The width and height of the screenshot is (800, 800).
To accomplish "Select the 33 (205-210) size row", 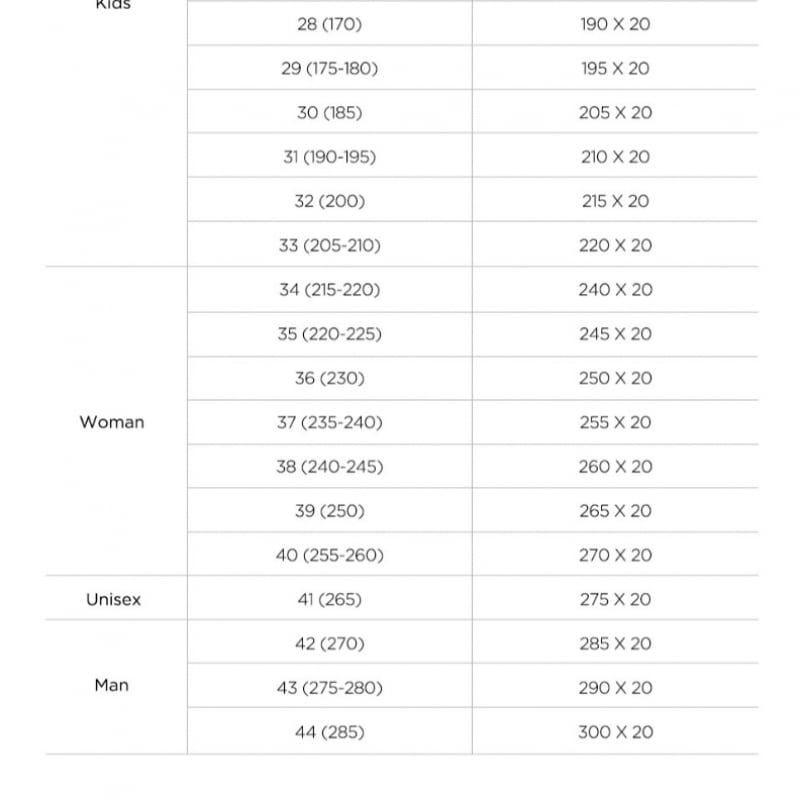I will (x=329, y=246).
